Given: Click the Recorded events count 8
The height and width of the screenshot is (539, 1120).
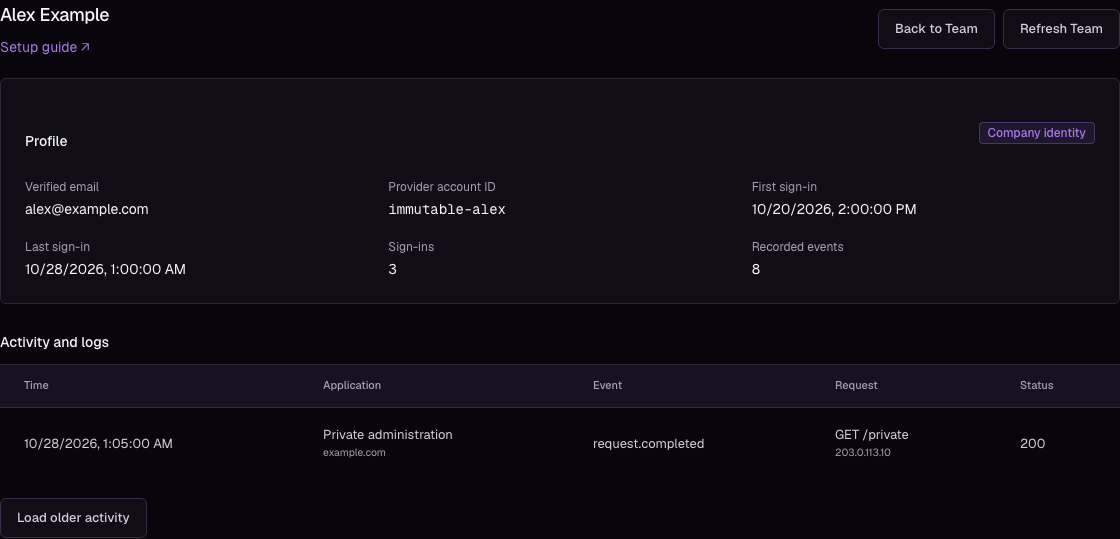Looking at the screenshot, I should (x=756, y=269).
